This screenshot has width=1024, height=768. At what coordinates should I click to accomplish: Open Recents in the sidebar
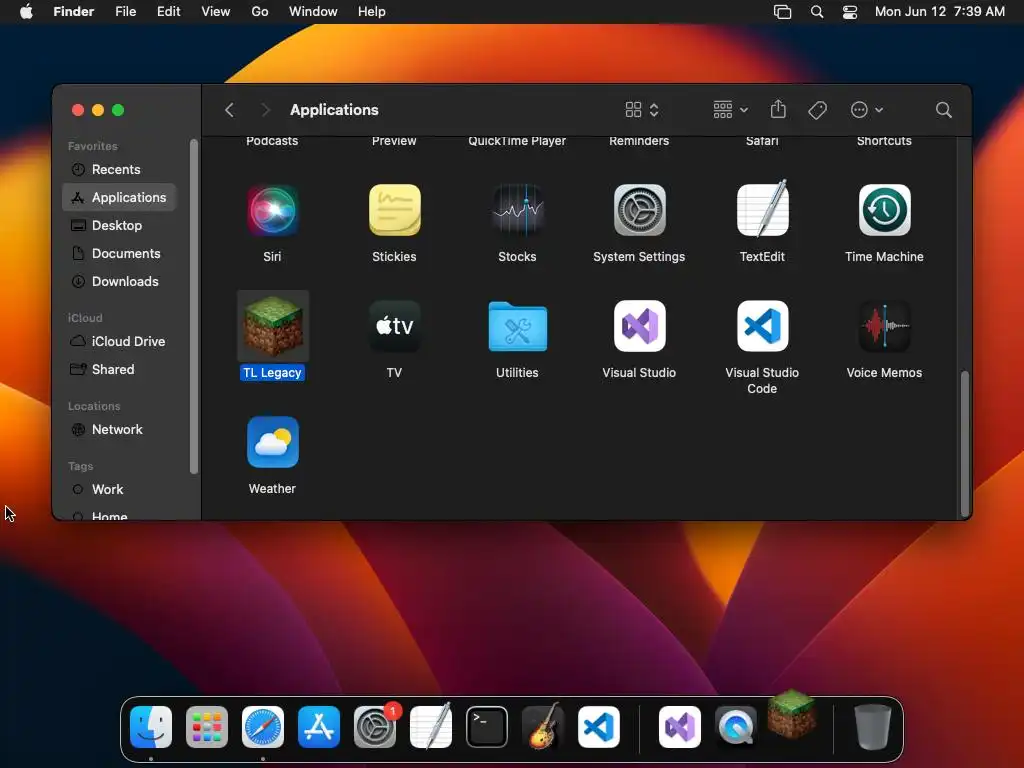pyautogui.click(x=119, y=169)
